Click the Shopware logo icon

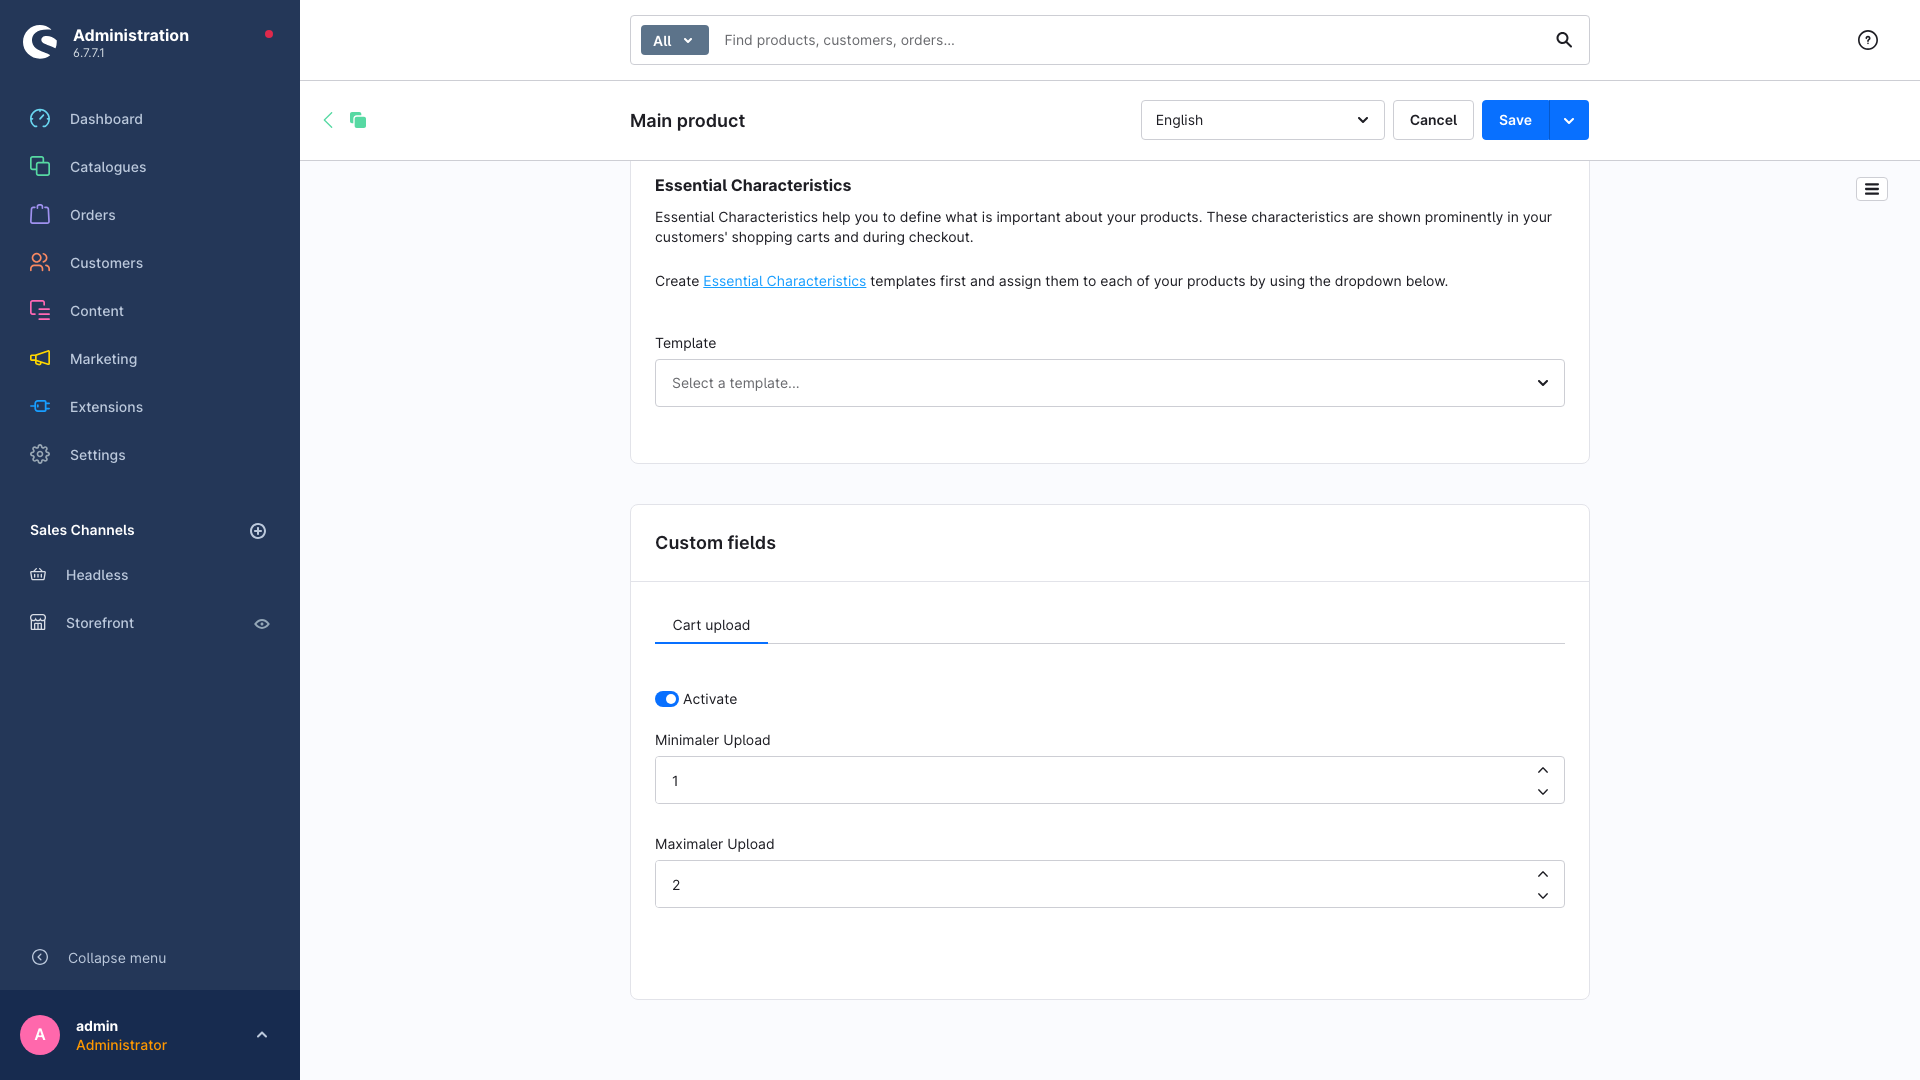click(x=40, y=42)
